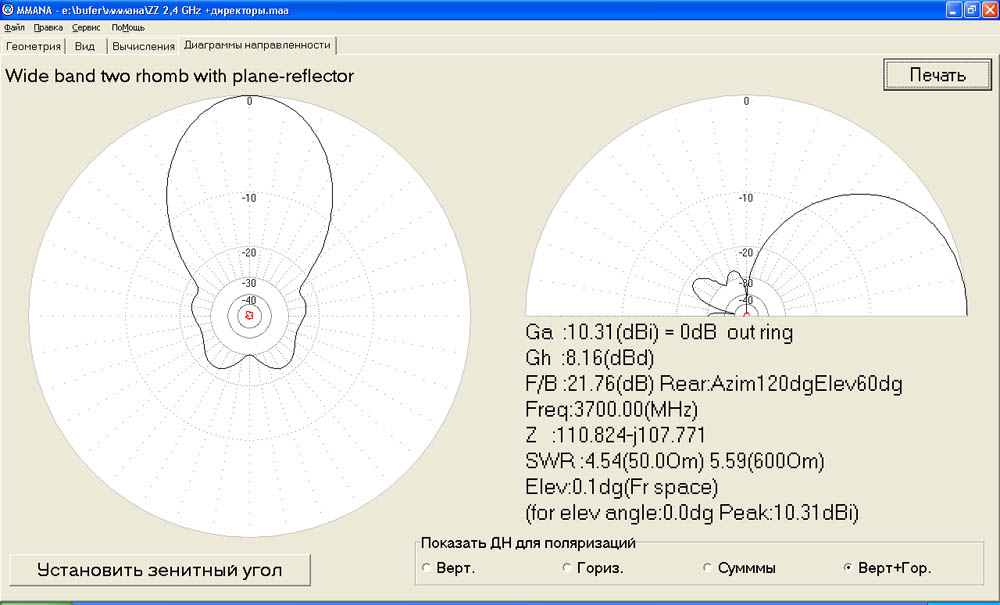
Task: Click the Печать button
Action: pyautogui.click(x=937, y=75)
